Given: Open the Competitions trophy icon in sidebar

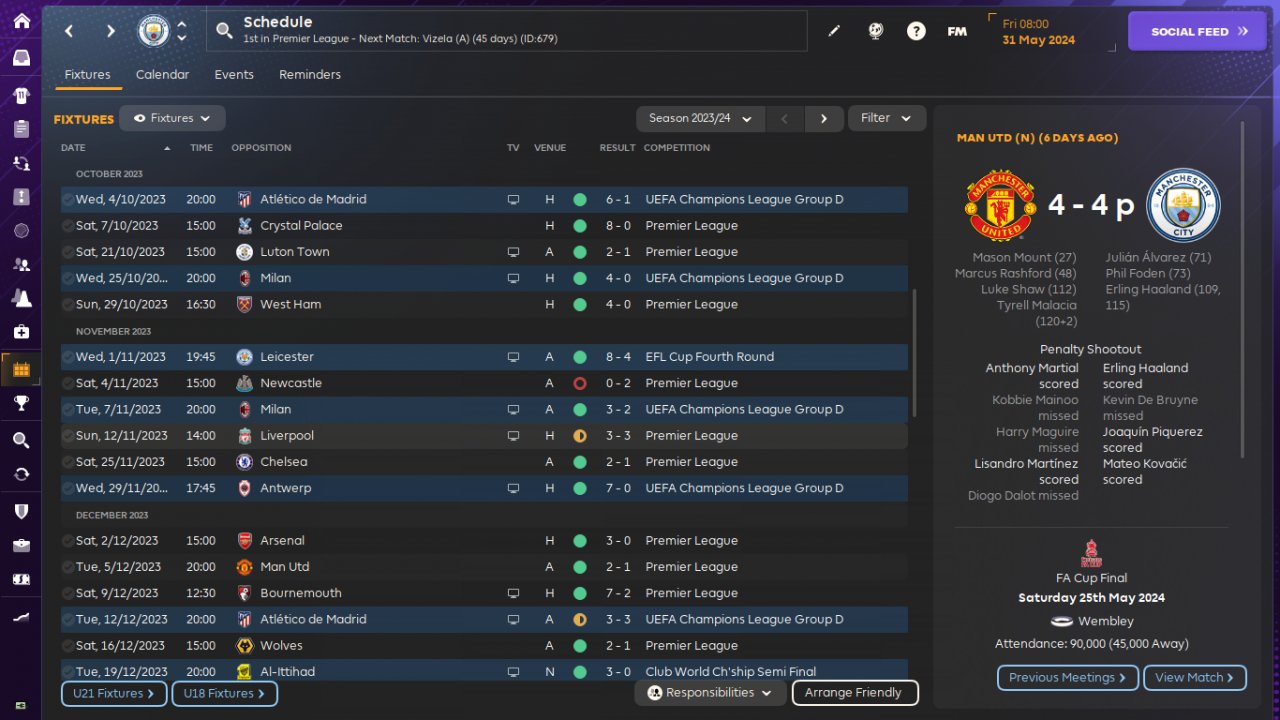Looking at the screenshot, I should (21, 403).
